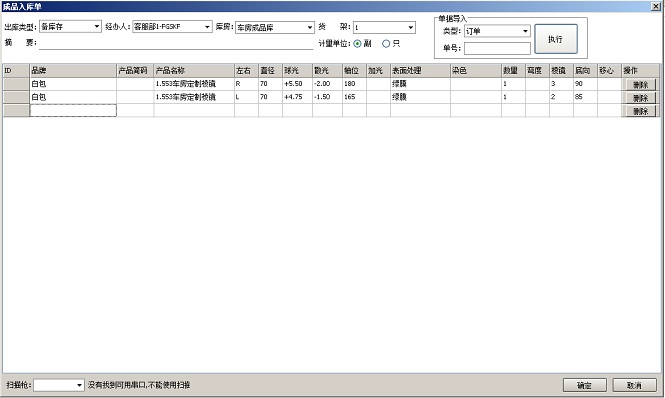The image size is (665, 398).
Task: Expand the 货架 dropdown
Action: tap(411, 28)
